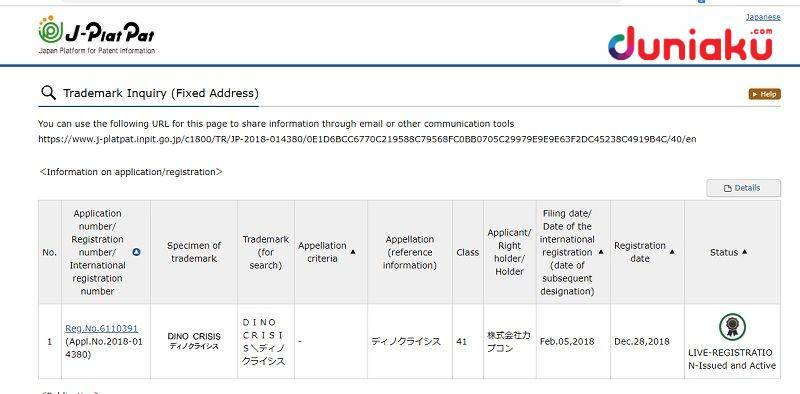Click the DINO CRISIS specimen image
This screenshot has width=800, height=394.
pos(194,341)
